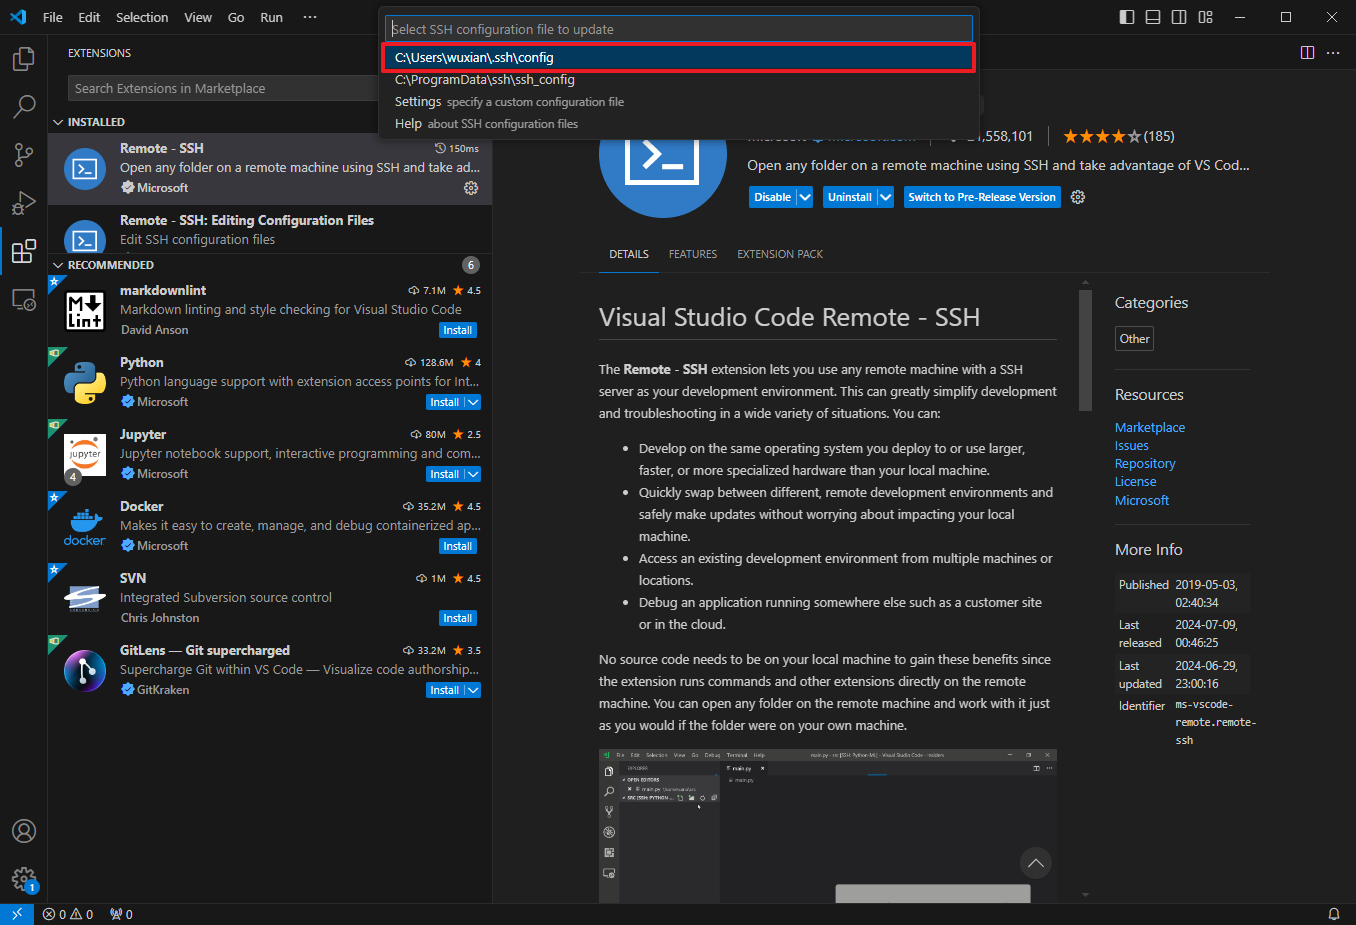Open the overflow menu ellipsis after Run
The image size is (1356, 925).
click(x=310, y=17)
